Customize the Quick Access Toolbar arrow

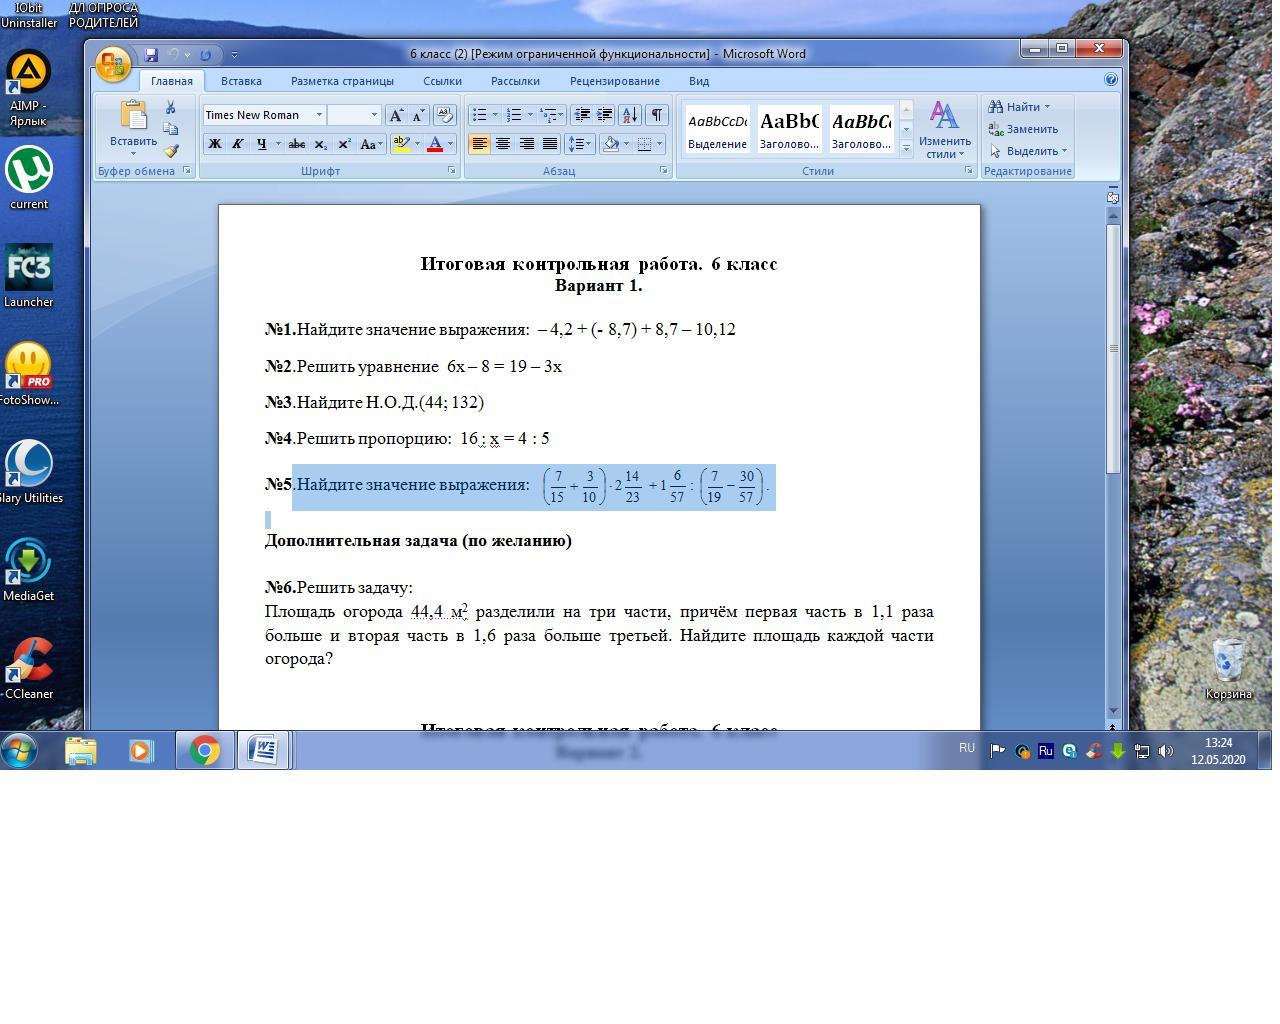tap(234, 55)
